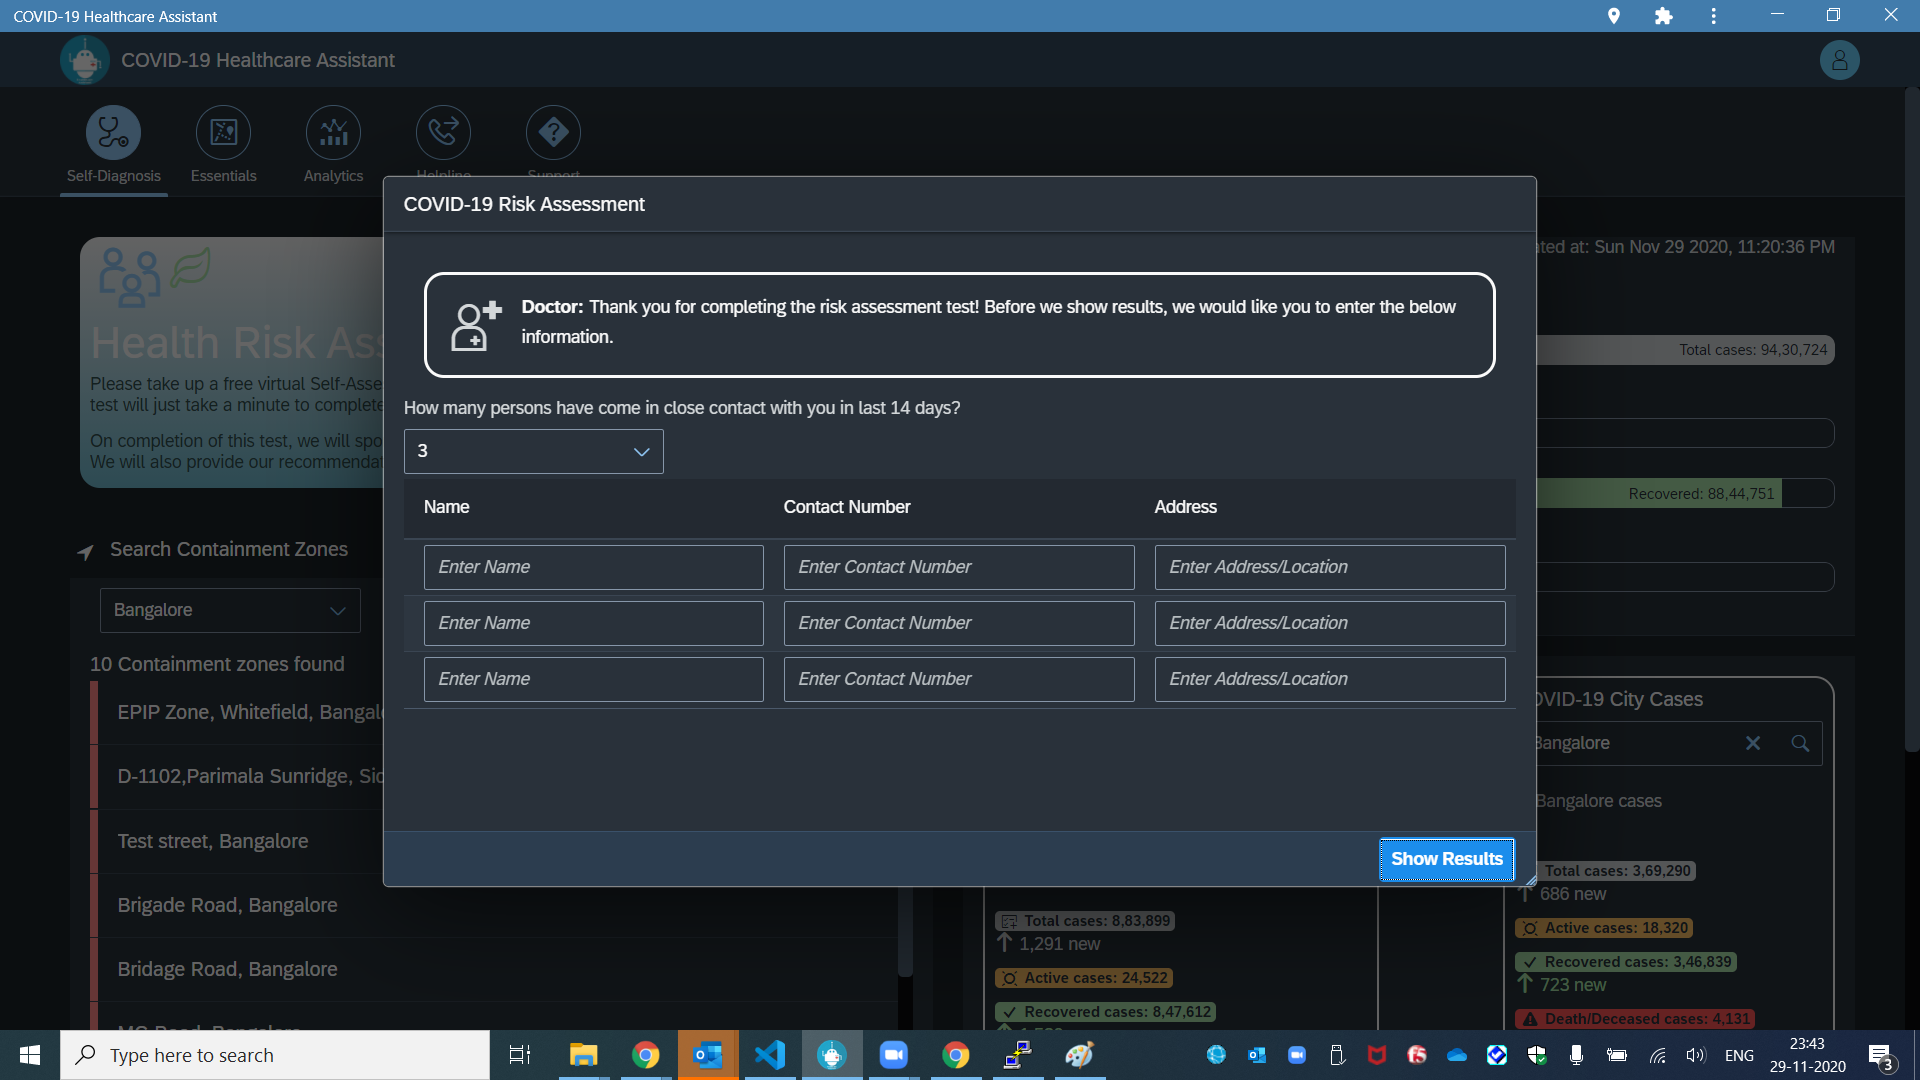Viewport: 1920px width, 1080px height.
Task: Click the first row Enter Name field
Action: pyautogui.click(x=593, y=567)
